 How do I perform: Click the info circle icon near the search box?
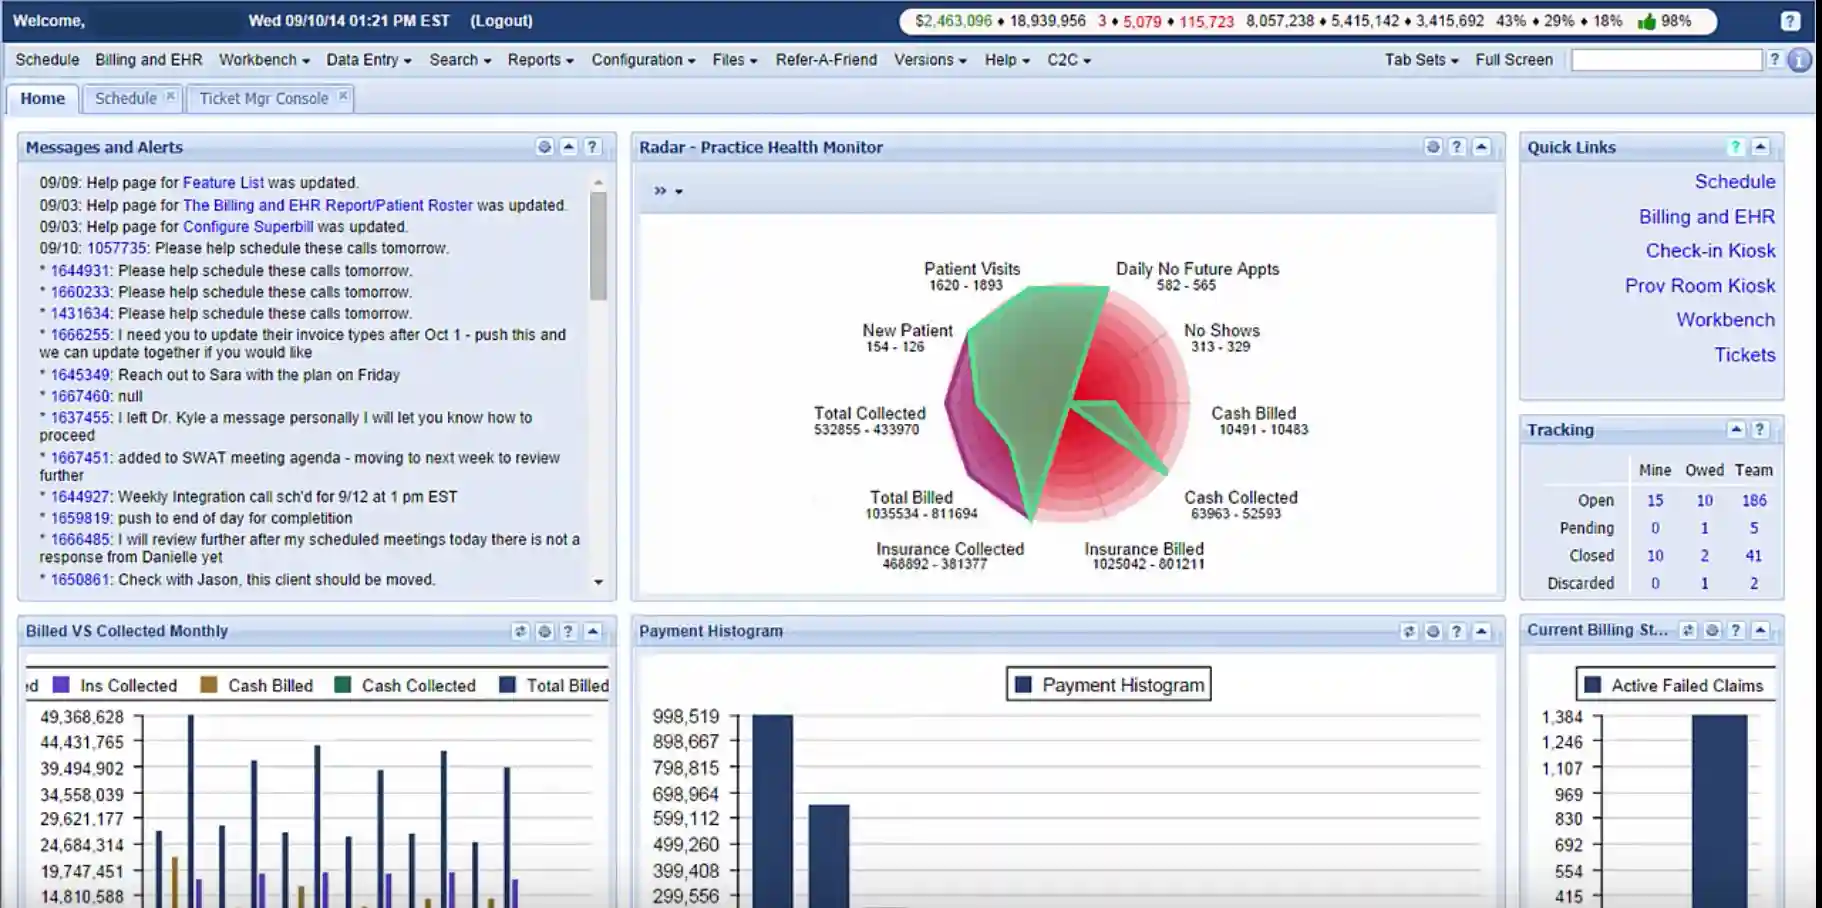pos(1800,60)
